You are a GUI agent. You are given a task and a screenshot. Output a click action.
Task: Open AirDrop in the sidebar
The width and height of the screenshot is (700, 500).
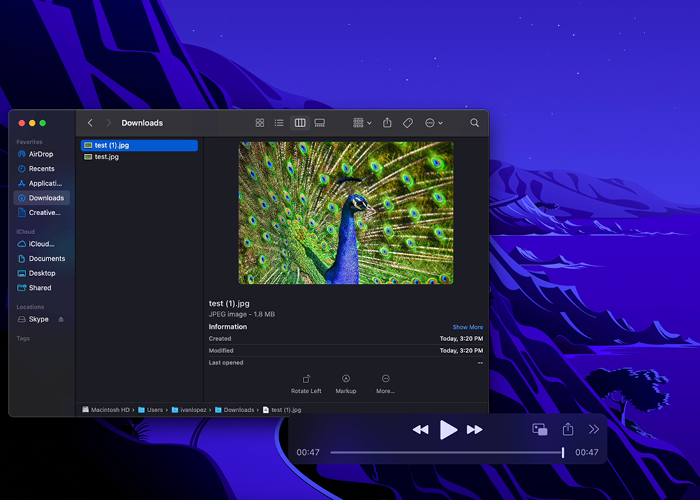[41, 154]
